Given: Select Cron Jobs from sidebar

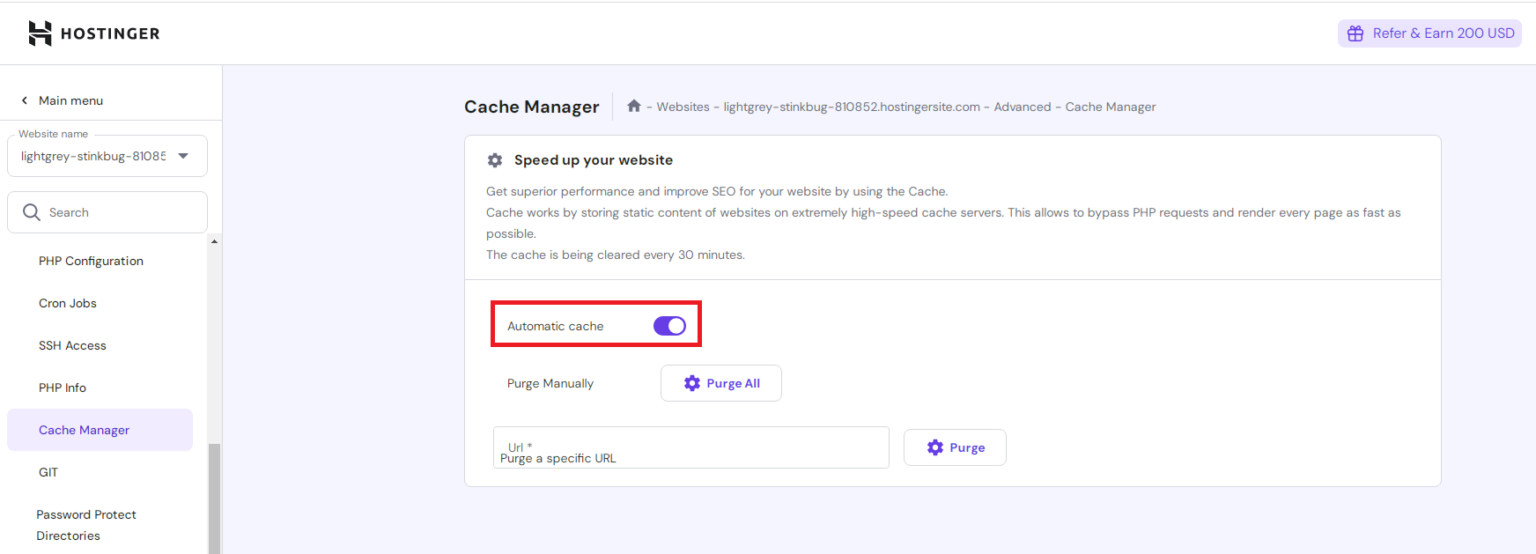Looking at the screenshot, I should coord(67,303).
